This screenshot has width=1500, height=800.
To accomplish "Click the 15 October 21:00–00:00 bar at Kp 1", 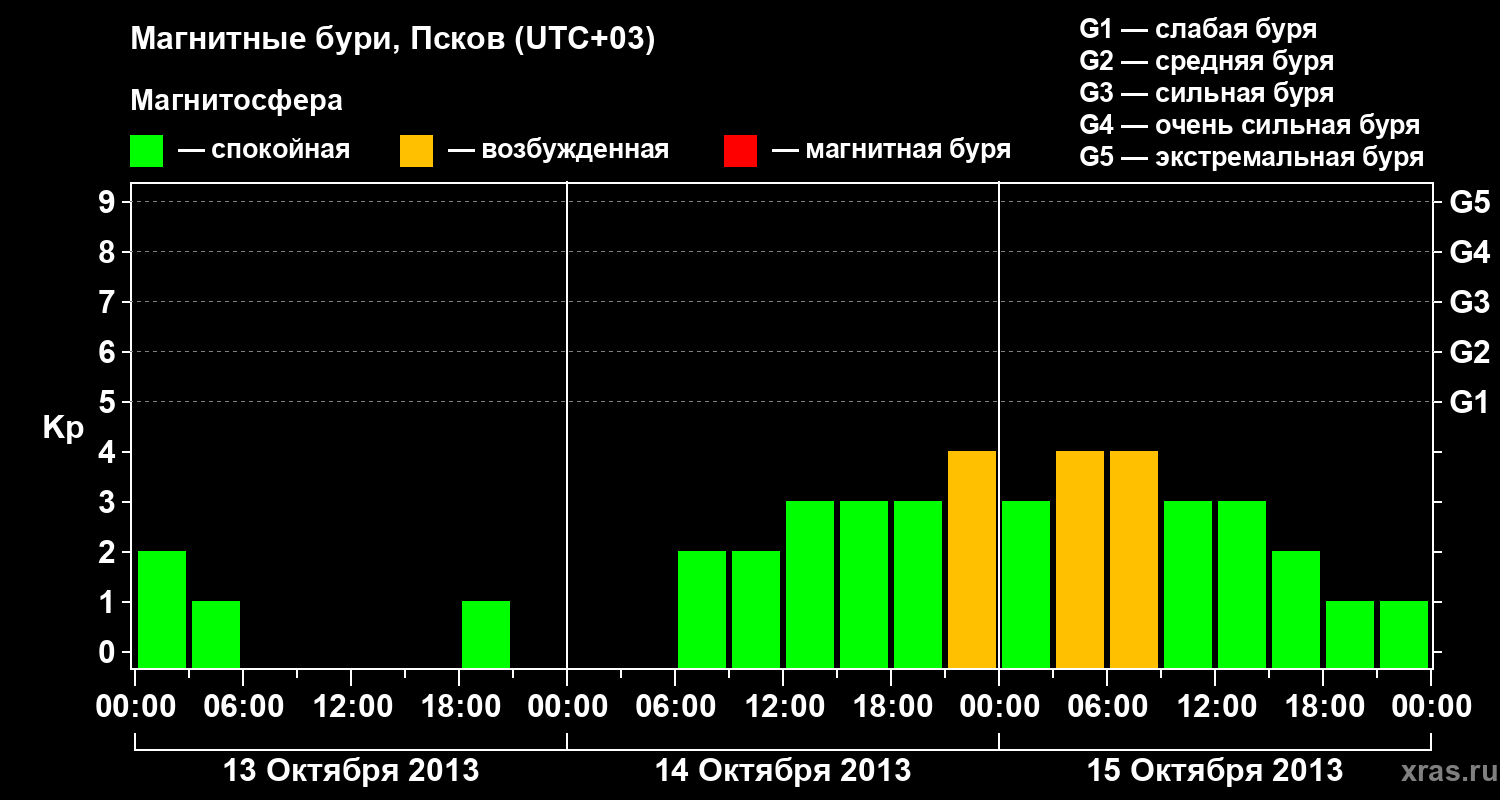I will 1404,634.
